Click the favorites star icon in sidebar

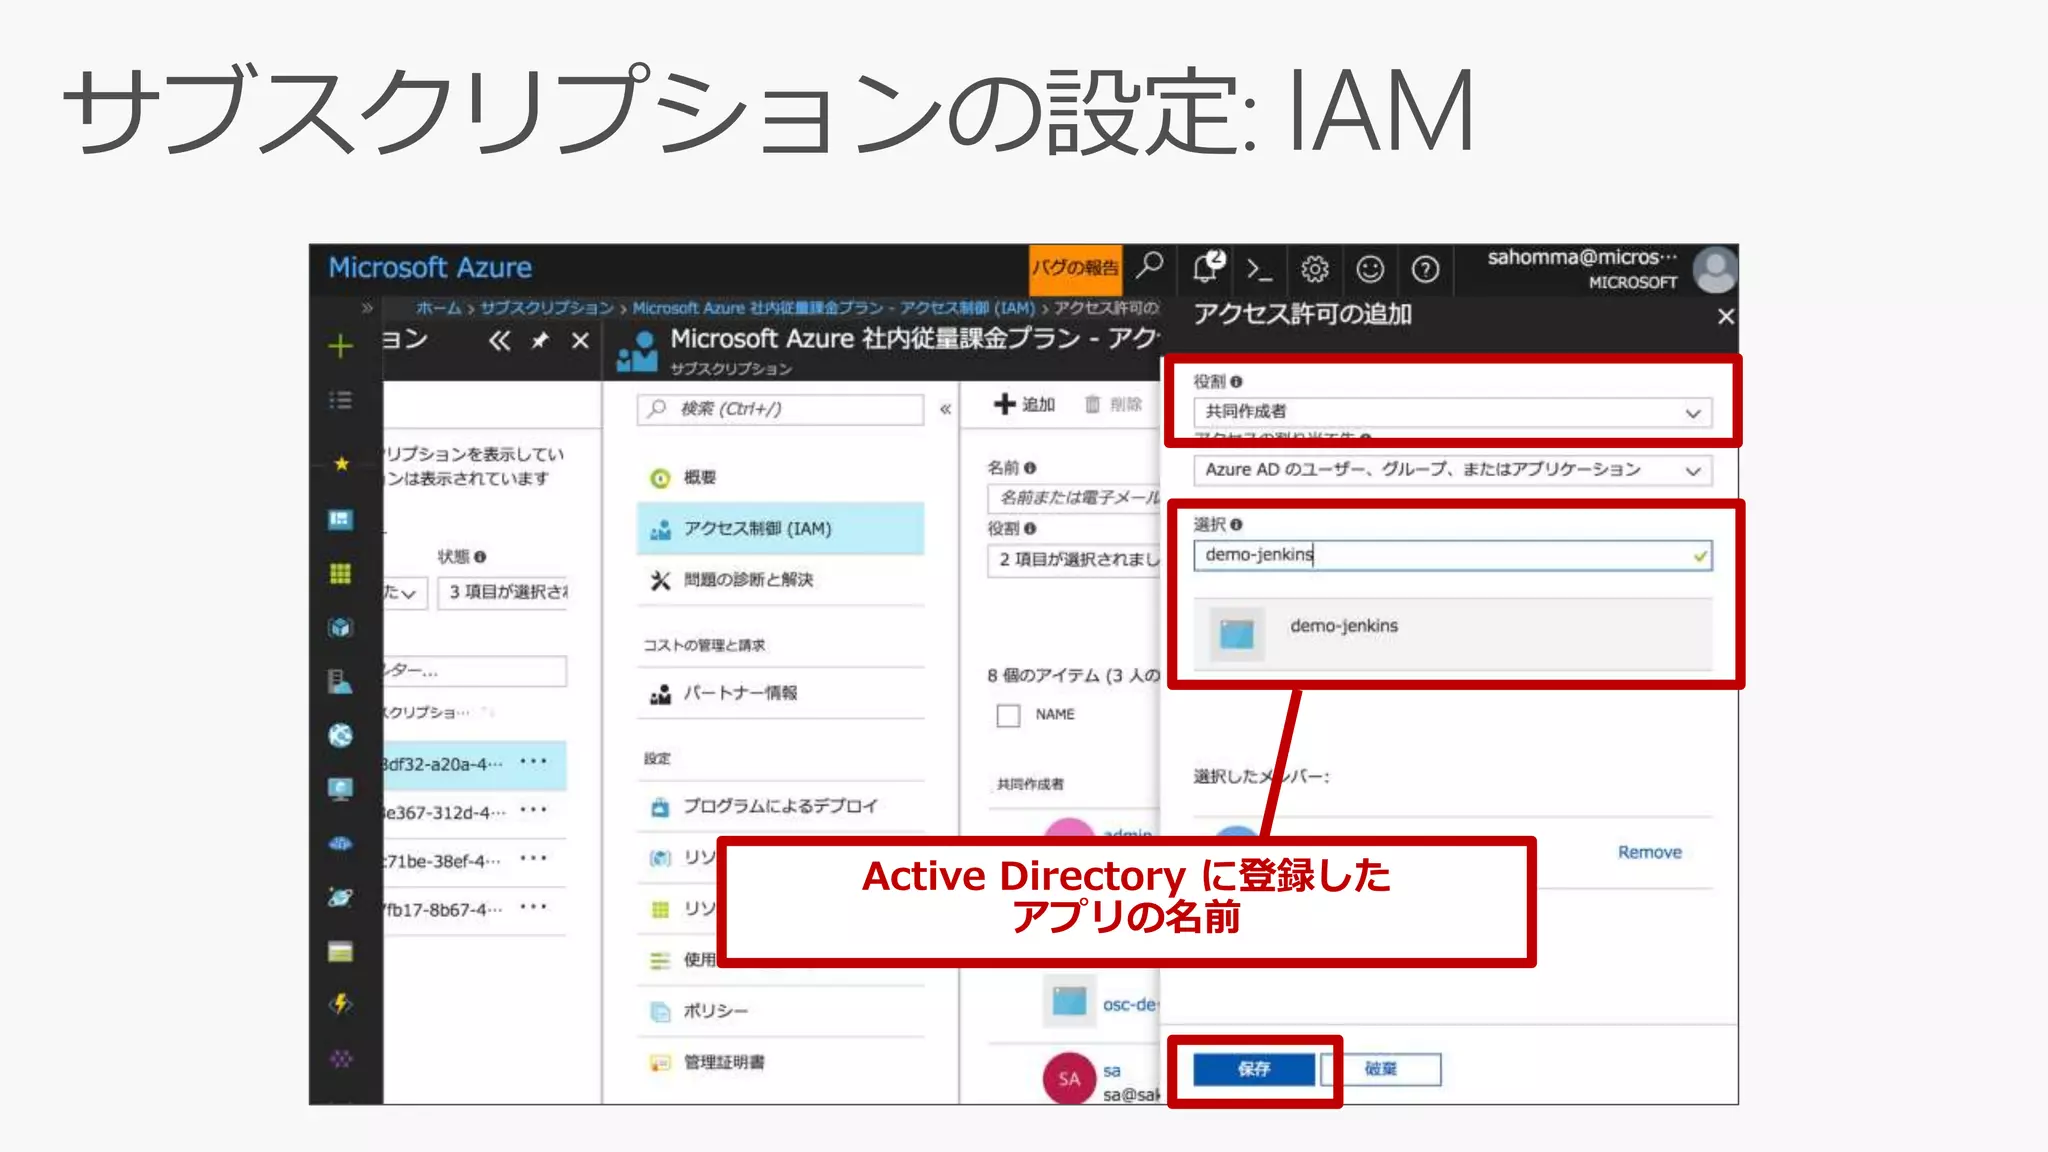coord(341,463)
